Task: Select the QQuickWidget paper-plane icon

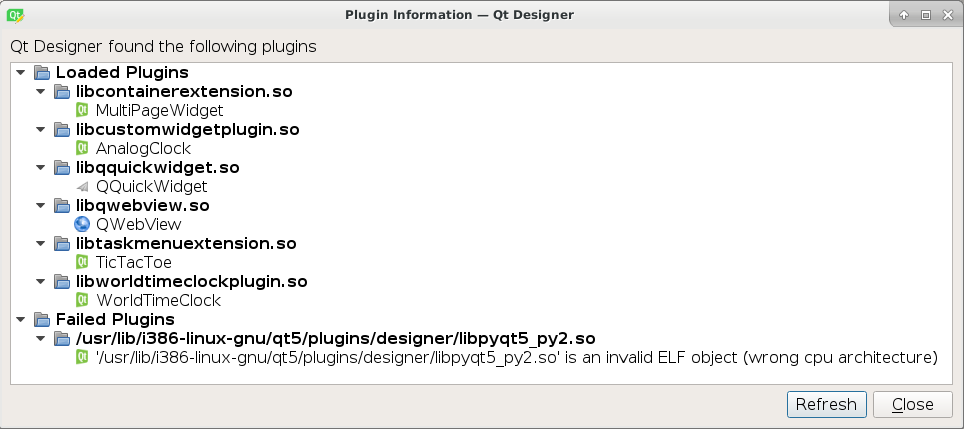Action: click(82, 186)
